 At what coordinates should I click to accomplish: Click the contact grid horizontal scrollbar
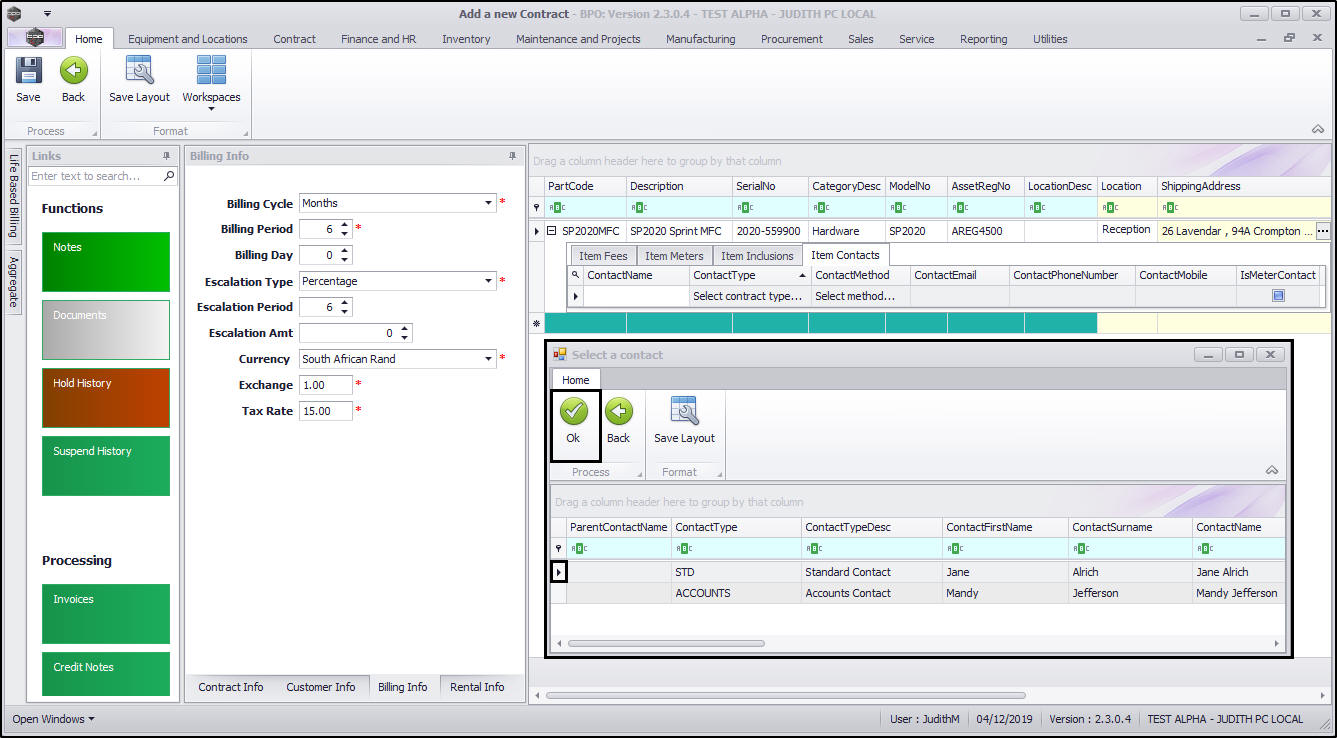(x=666, y=644)
